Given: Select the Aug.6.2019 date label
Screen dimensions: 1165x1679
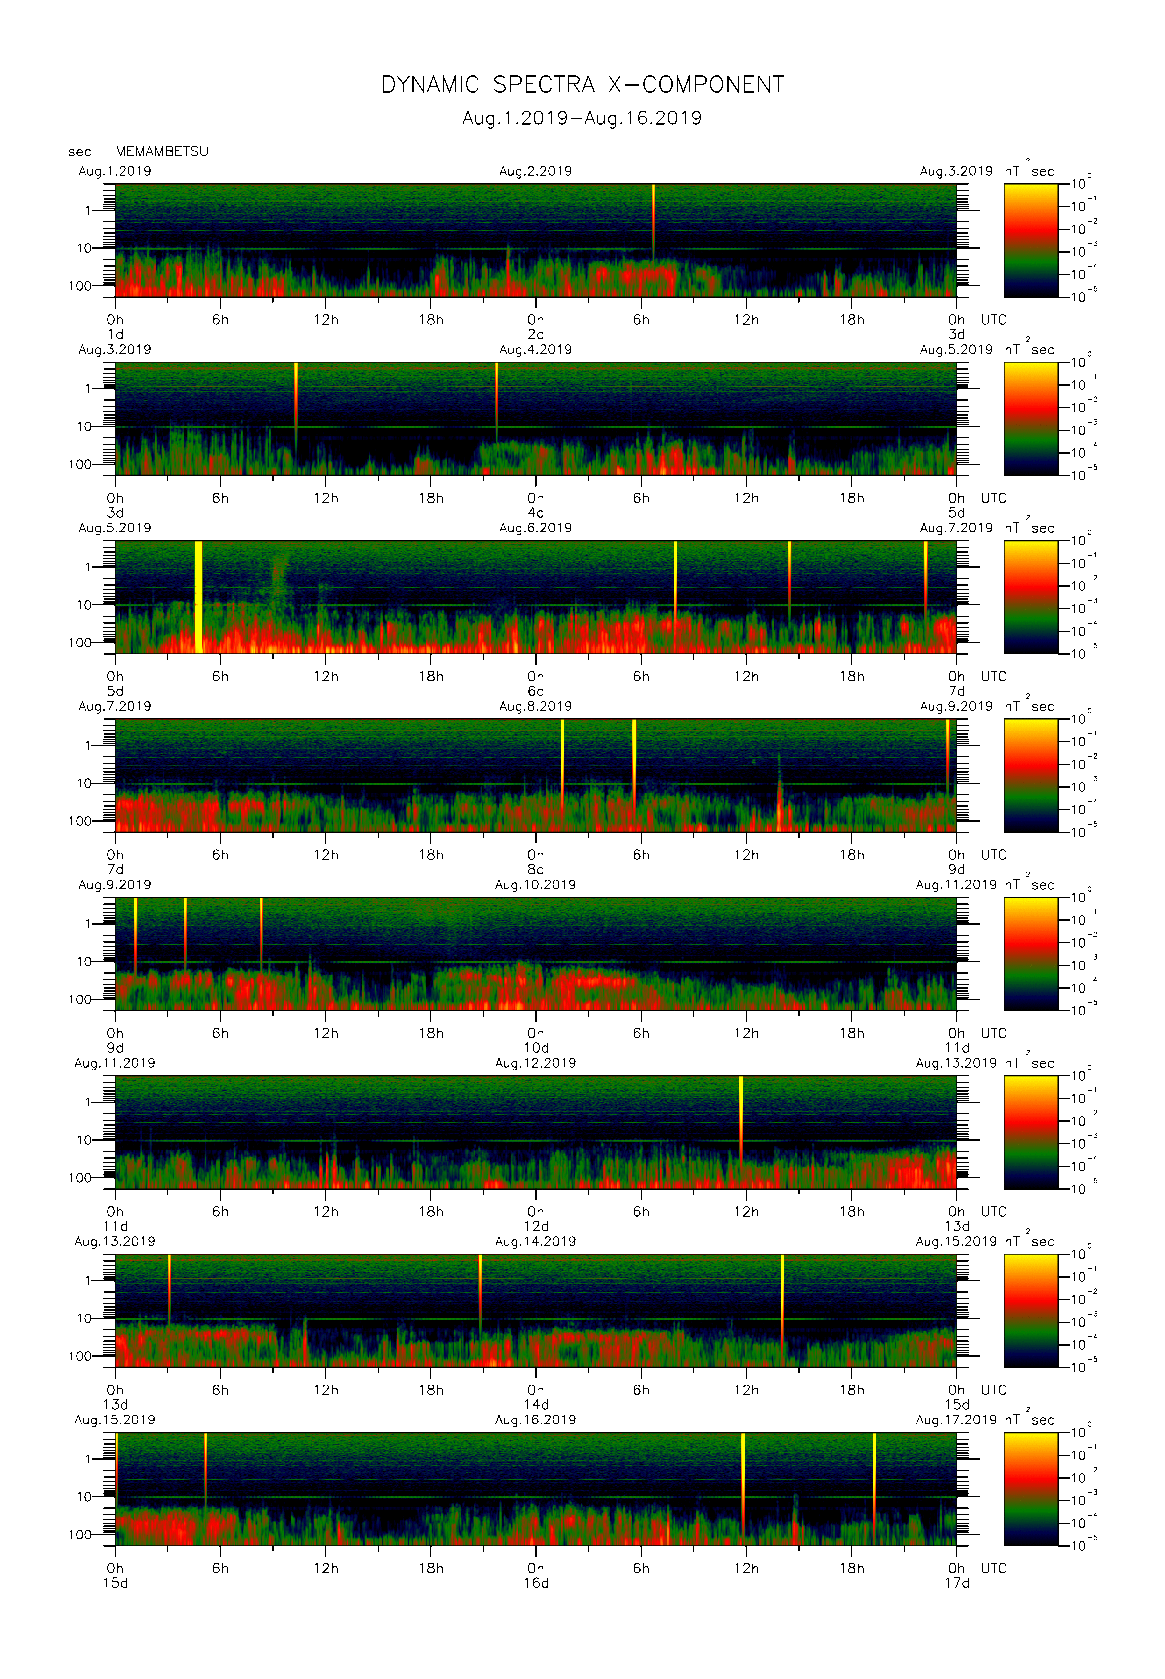Looking at the screenshot, I should 536,528.
